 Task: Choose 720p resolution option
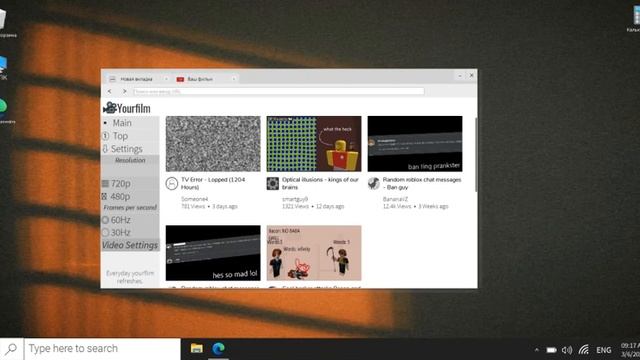point(121,184)
